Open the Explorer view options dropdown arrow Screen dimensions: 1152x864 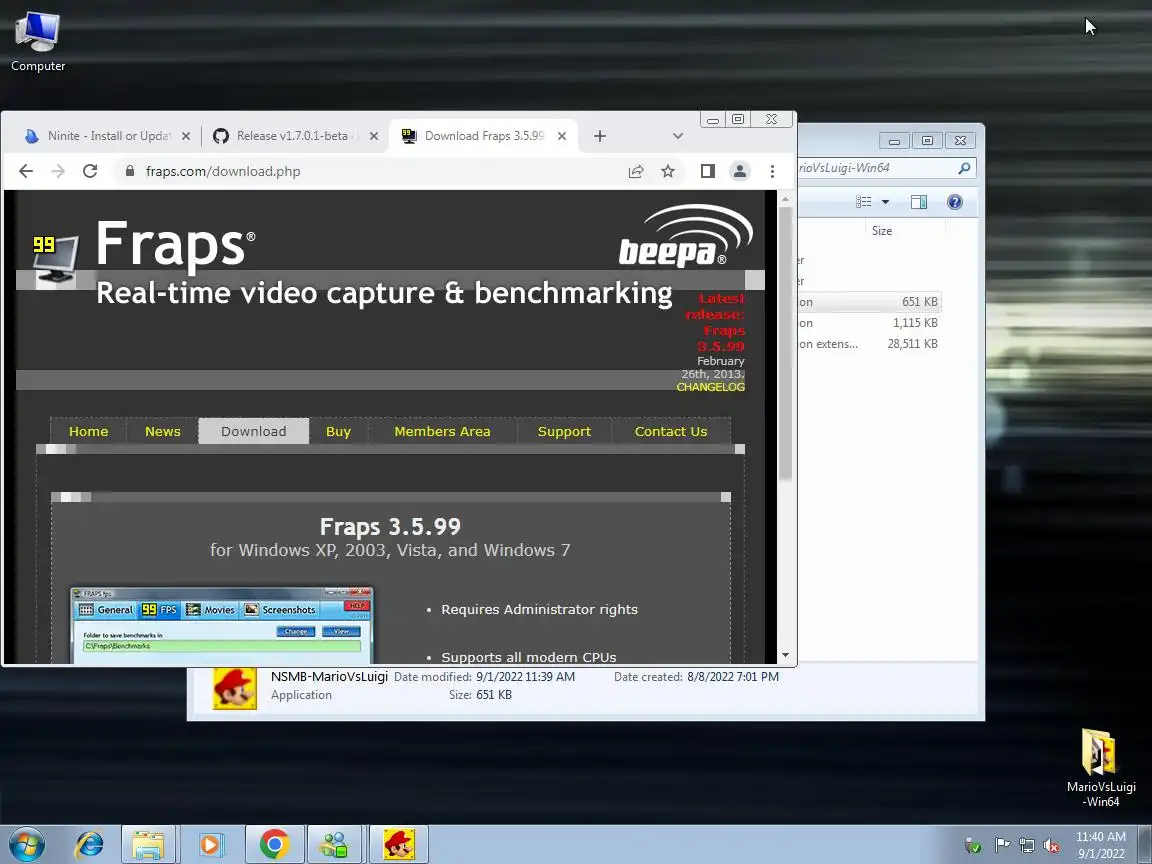point(885,202)
